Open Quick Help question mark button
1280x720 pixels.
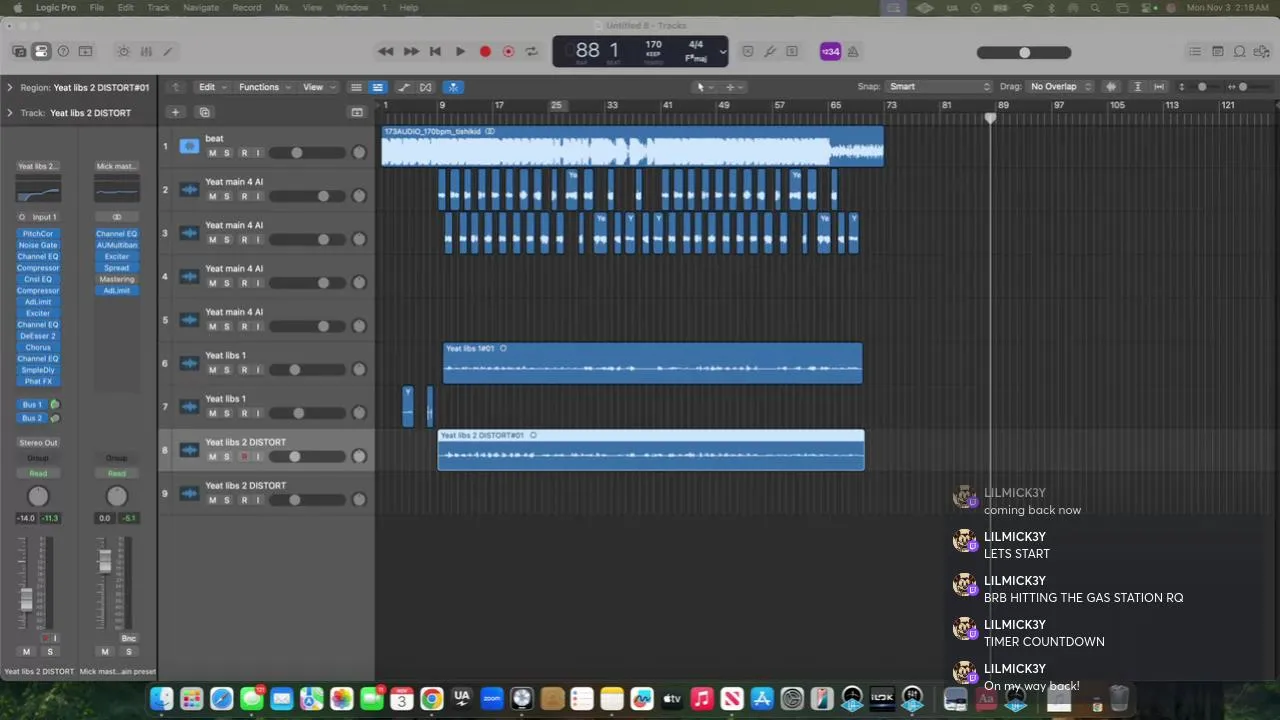[63, 51]
